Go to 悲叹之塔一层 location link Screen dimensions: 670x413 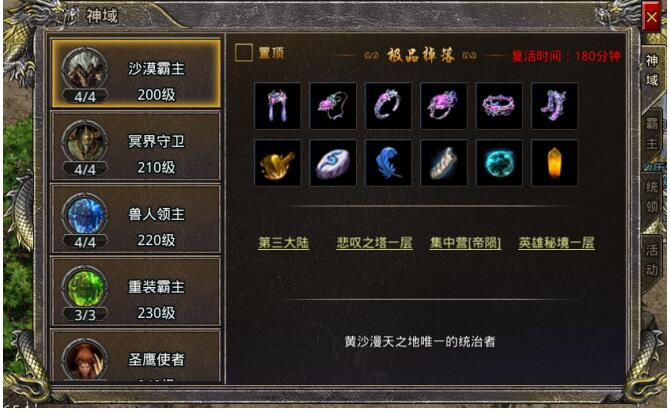374,243
